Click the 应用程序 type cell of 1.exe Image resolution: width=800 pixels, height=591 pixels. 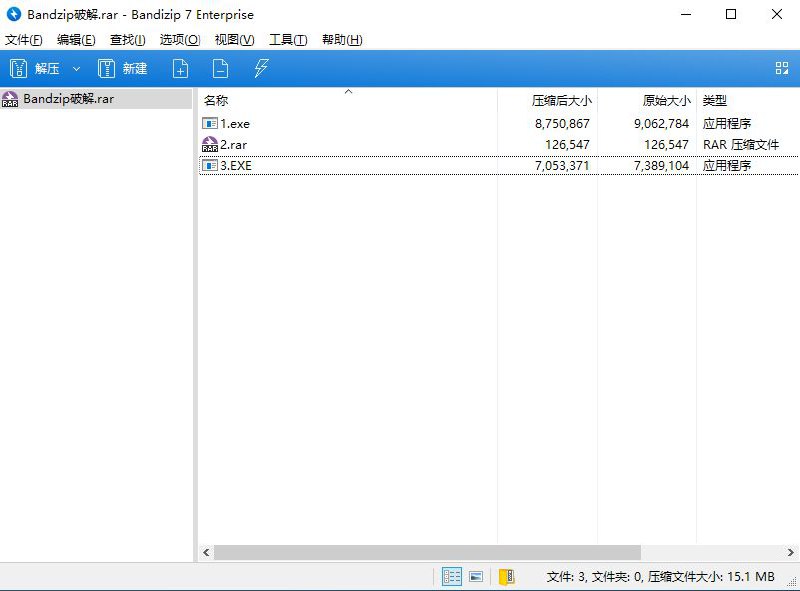727,124
